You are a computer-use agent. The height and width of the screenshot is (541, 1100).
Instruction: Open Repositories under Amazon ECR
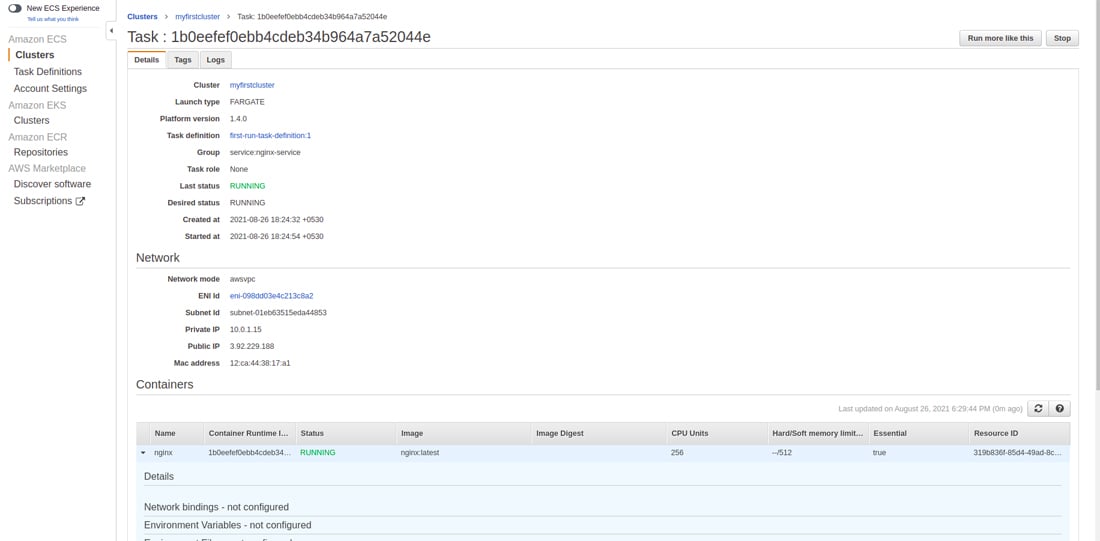click(x=41, y=152)
